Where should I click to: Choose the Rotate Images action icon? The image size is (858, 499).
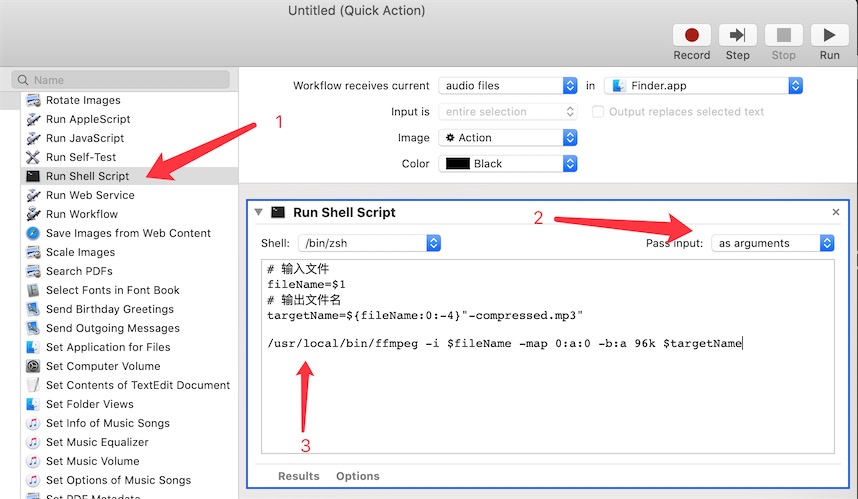(x=33, y=100)
